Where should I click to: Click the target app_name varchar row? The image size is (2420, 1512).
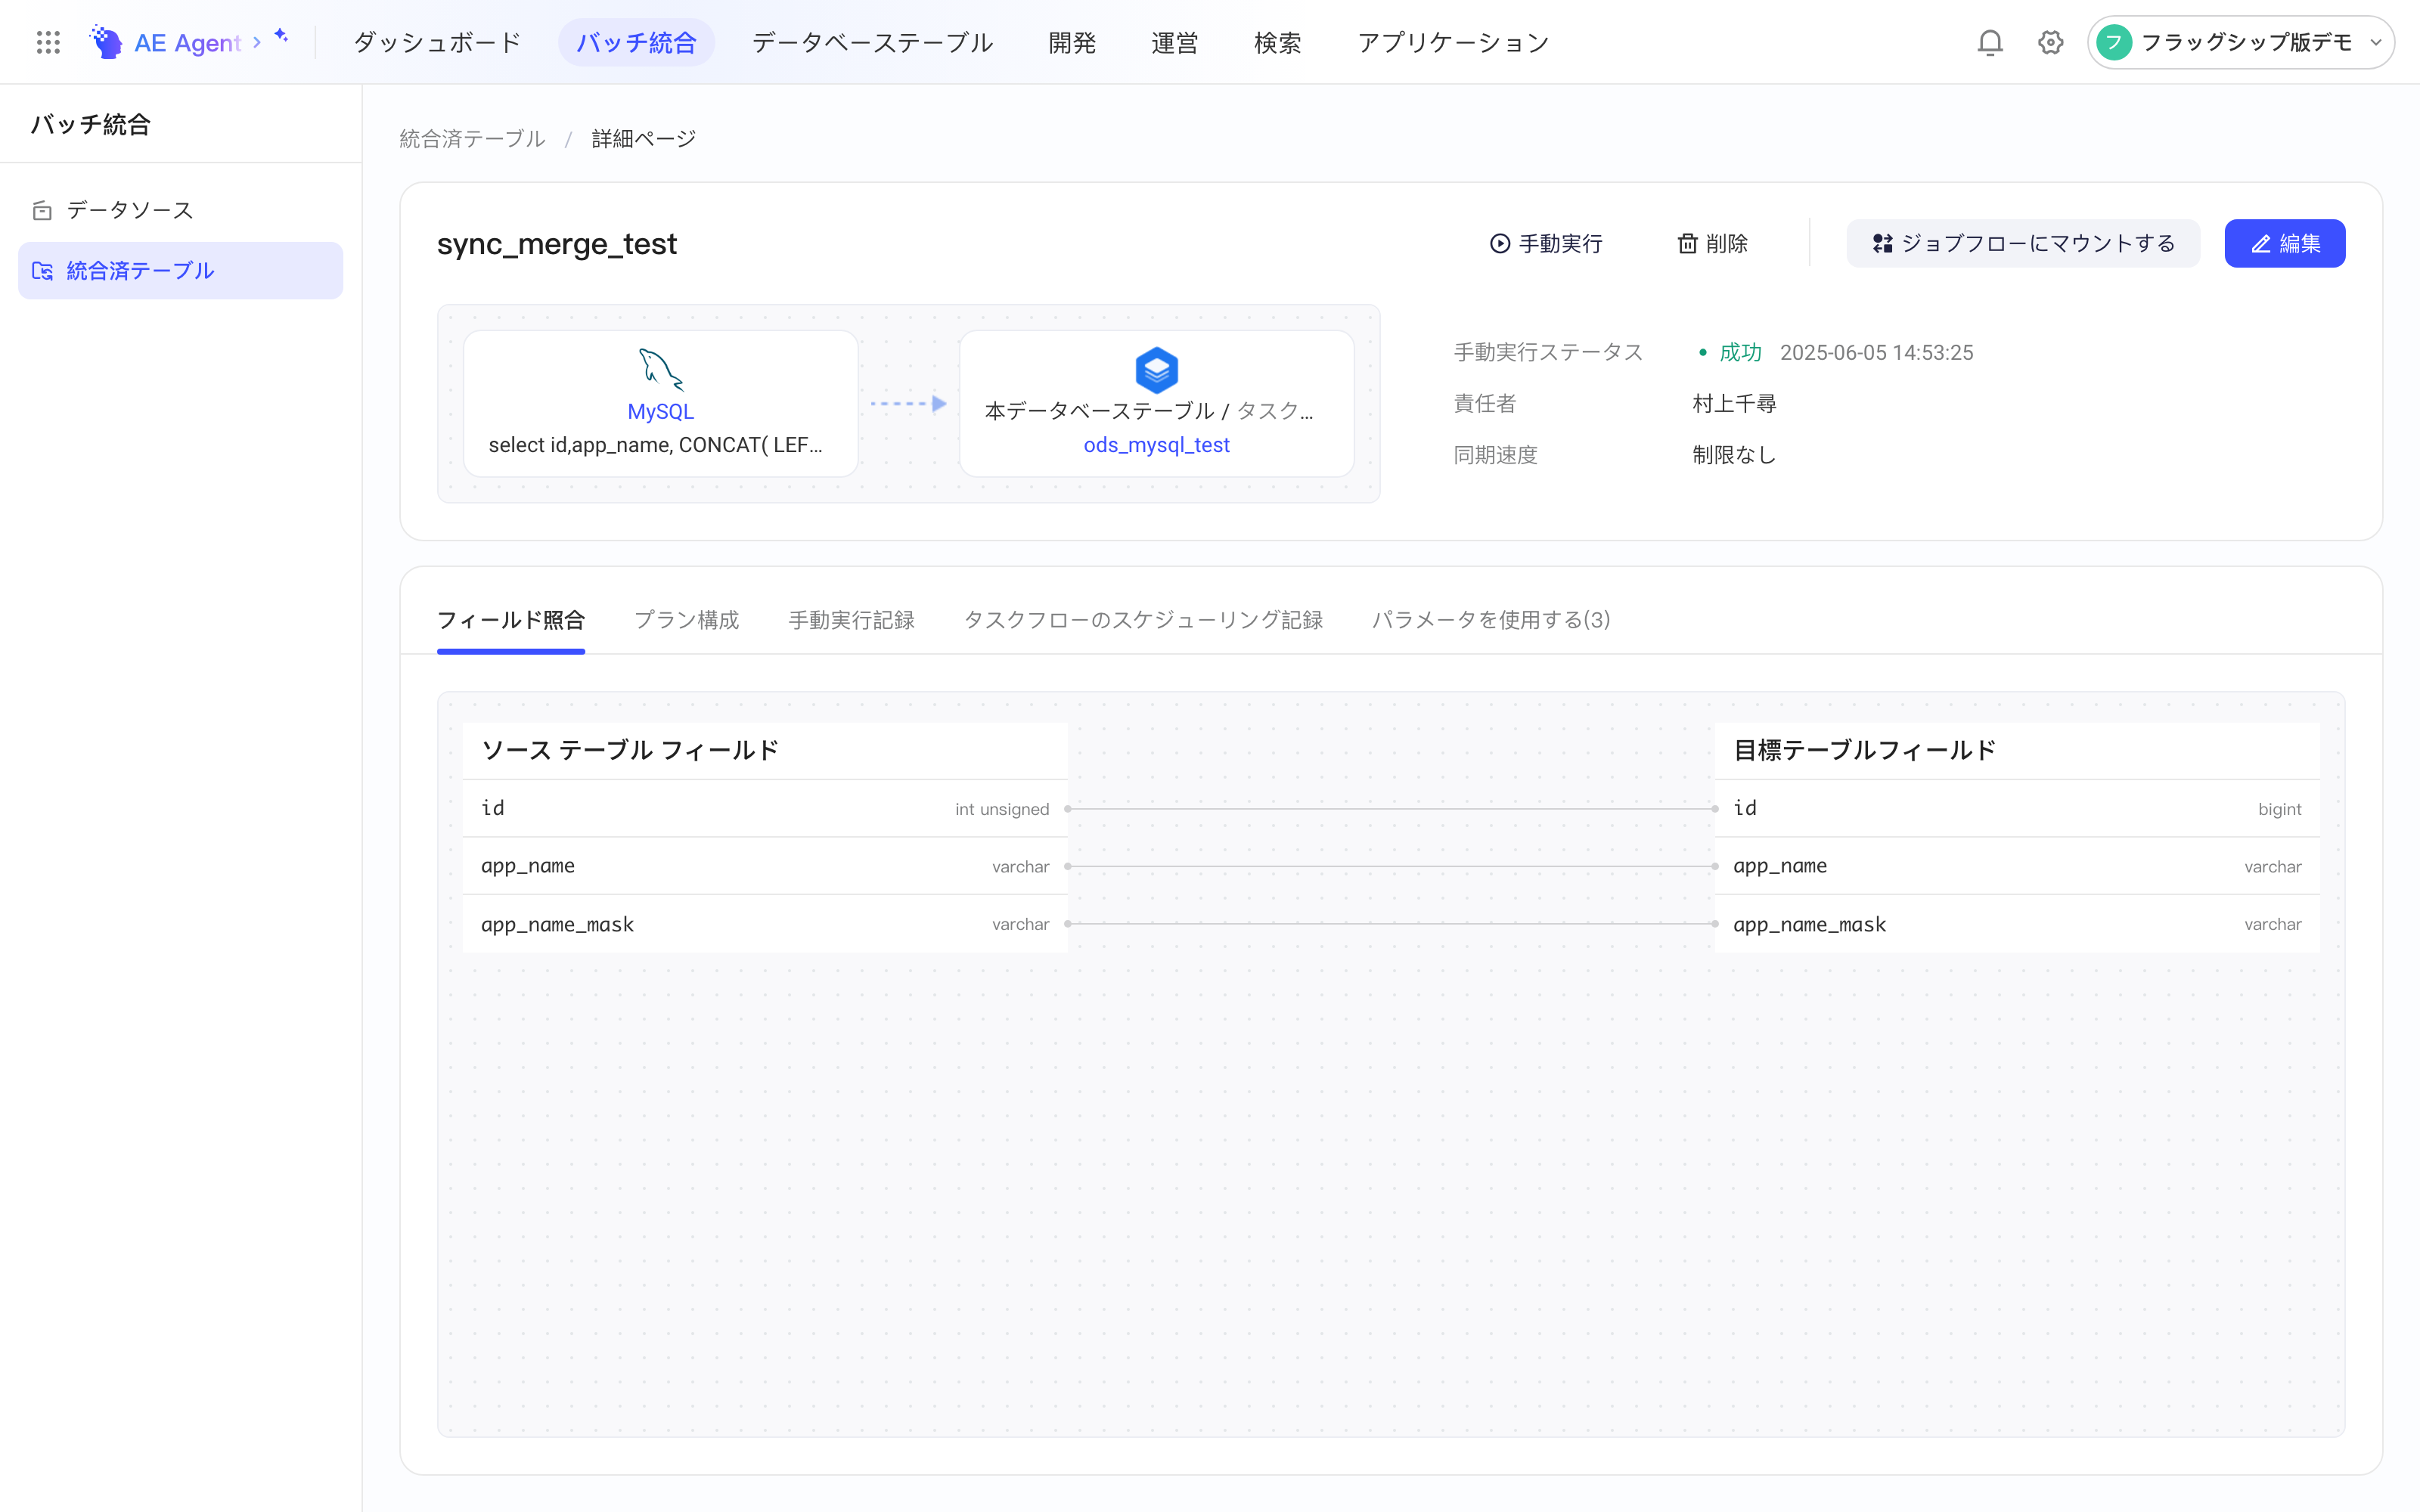2017,867
